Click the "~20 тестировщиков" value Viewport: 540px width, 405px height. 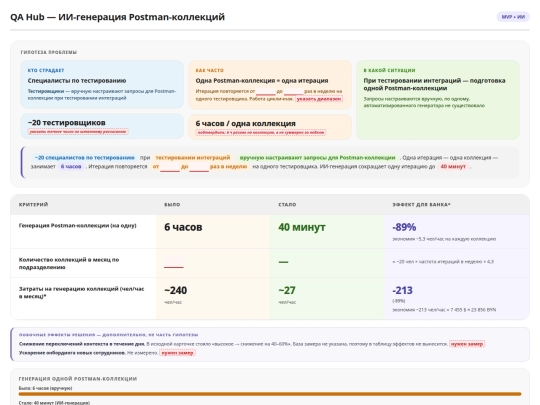click(66, 123)
